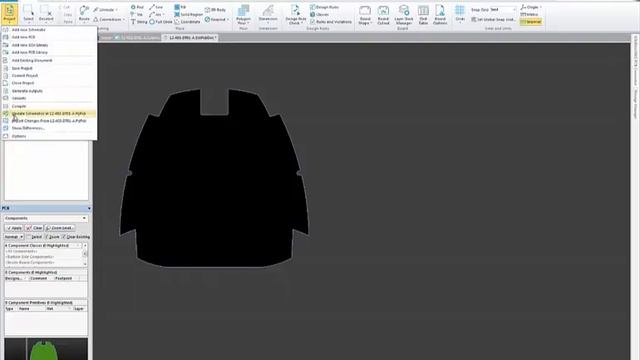
Task: Insert a Drill Table
Action: click(x=423, y=15)
